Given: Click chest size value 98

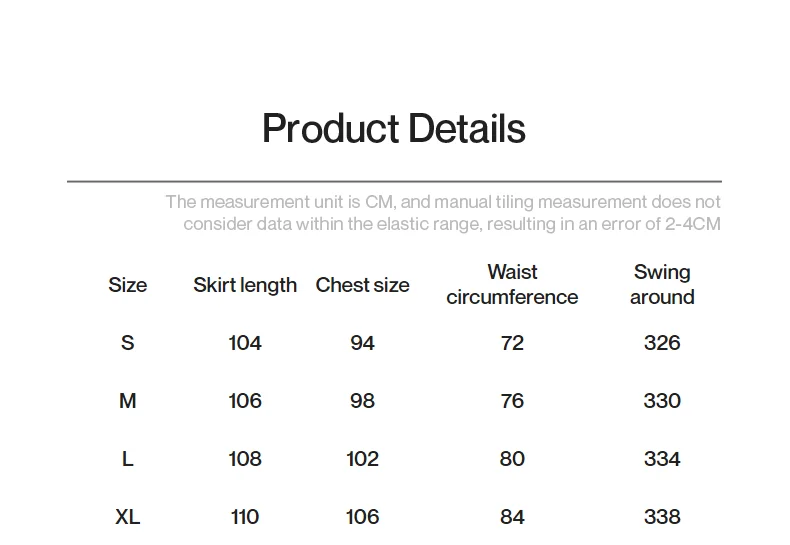Looking at the screenshot, I should point(362,401).
